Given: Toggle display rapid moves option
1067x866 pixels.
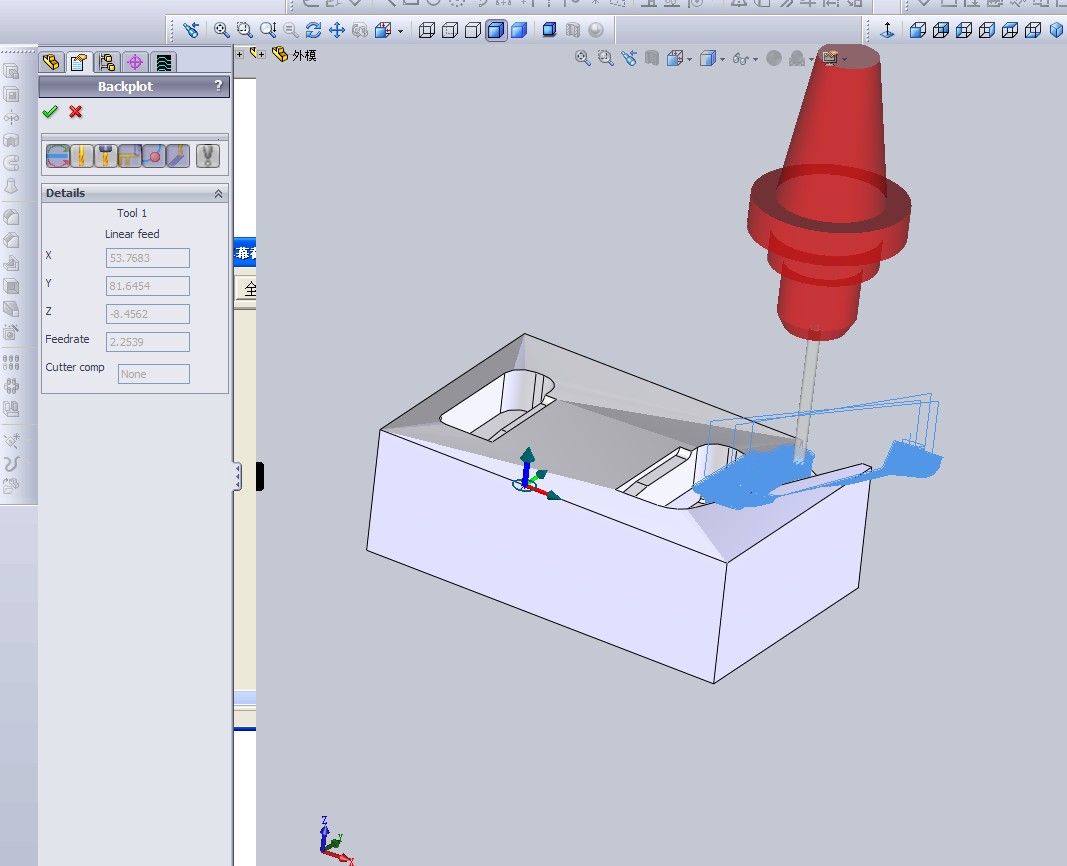Looking at the screenshot, I should pos(129,156).
